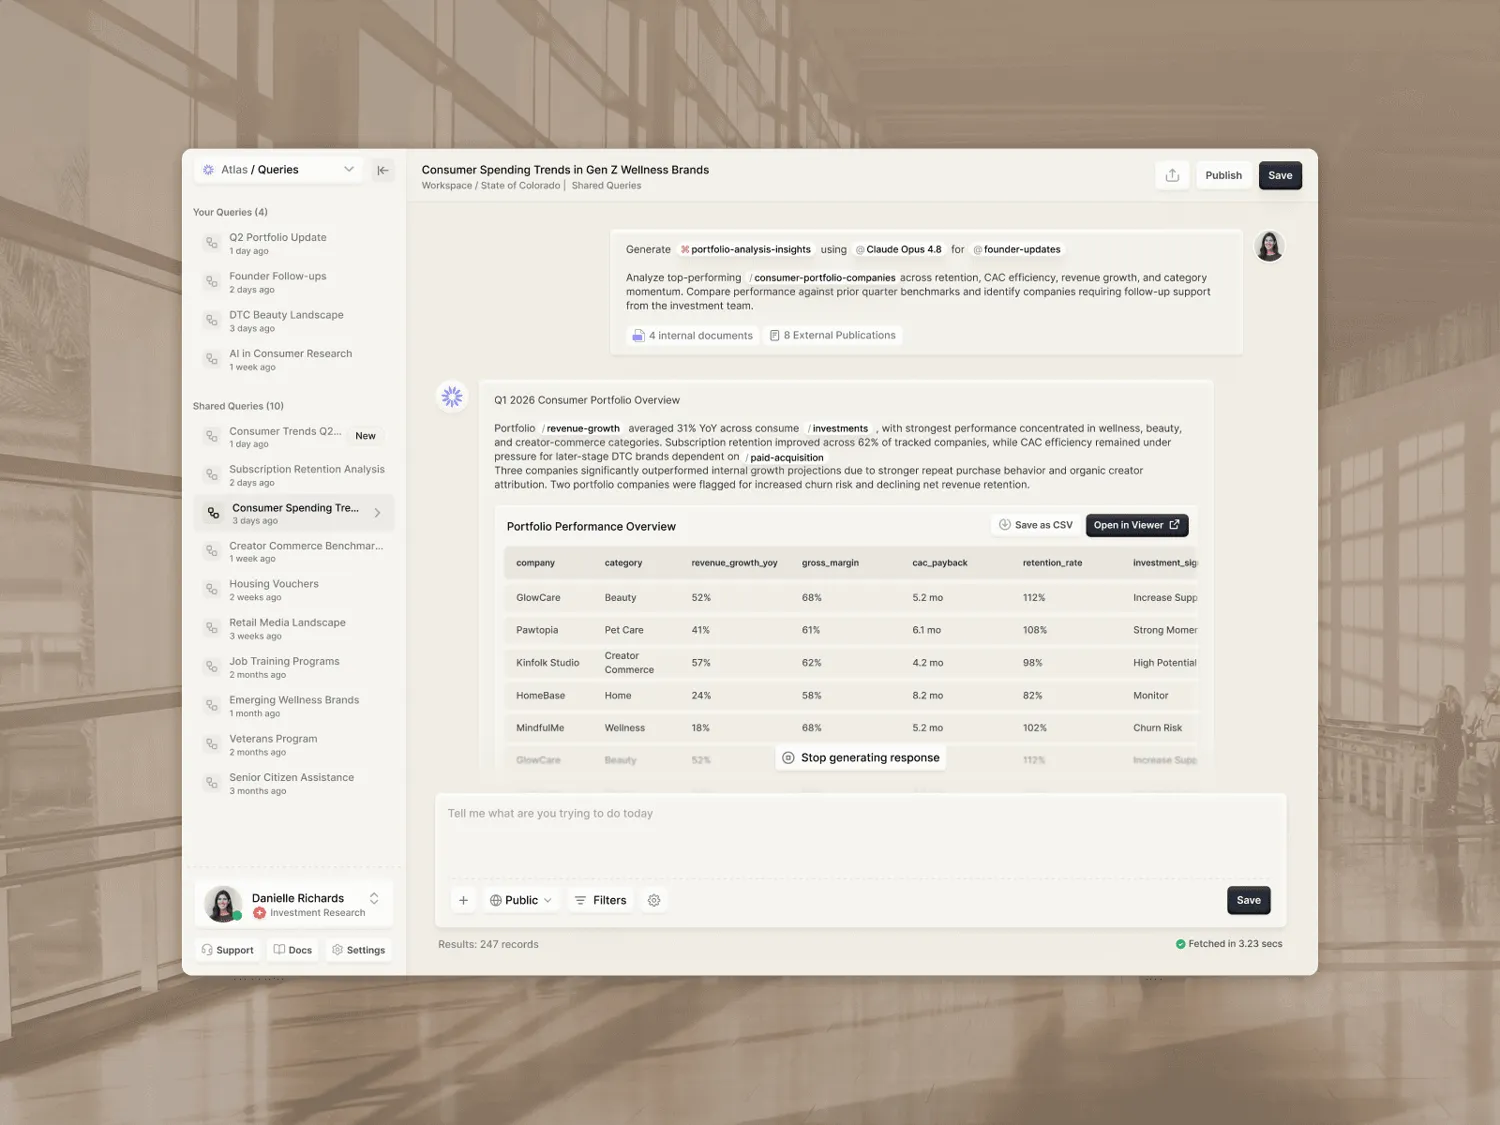The image size is (1500, 1125).
Task: Save the prompt in input box
Action: click(1249, 900)
